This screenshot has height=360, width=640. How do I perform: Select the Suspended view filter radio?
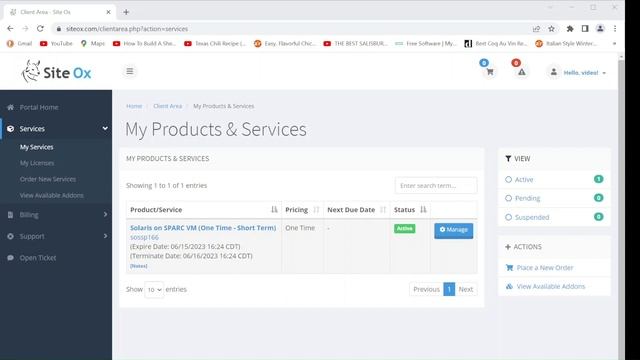pos(508,217)
